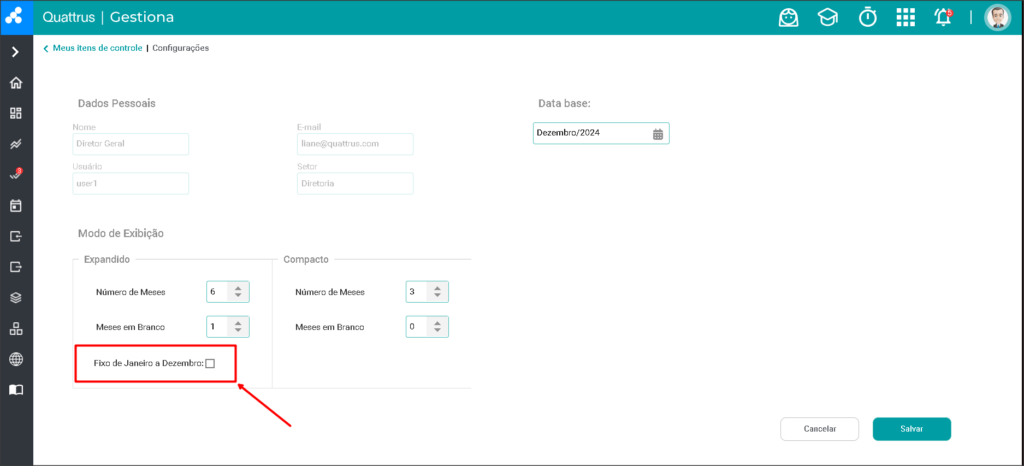
Task: Expand the sidebar with the chevron arrow
Action: pos(16,52)
